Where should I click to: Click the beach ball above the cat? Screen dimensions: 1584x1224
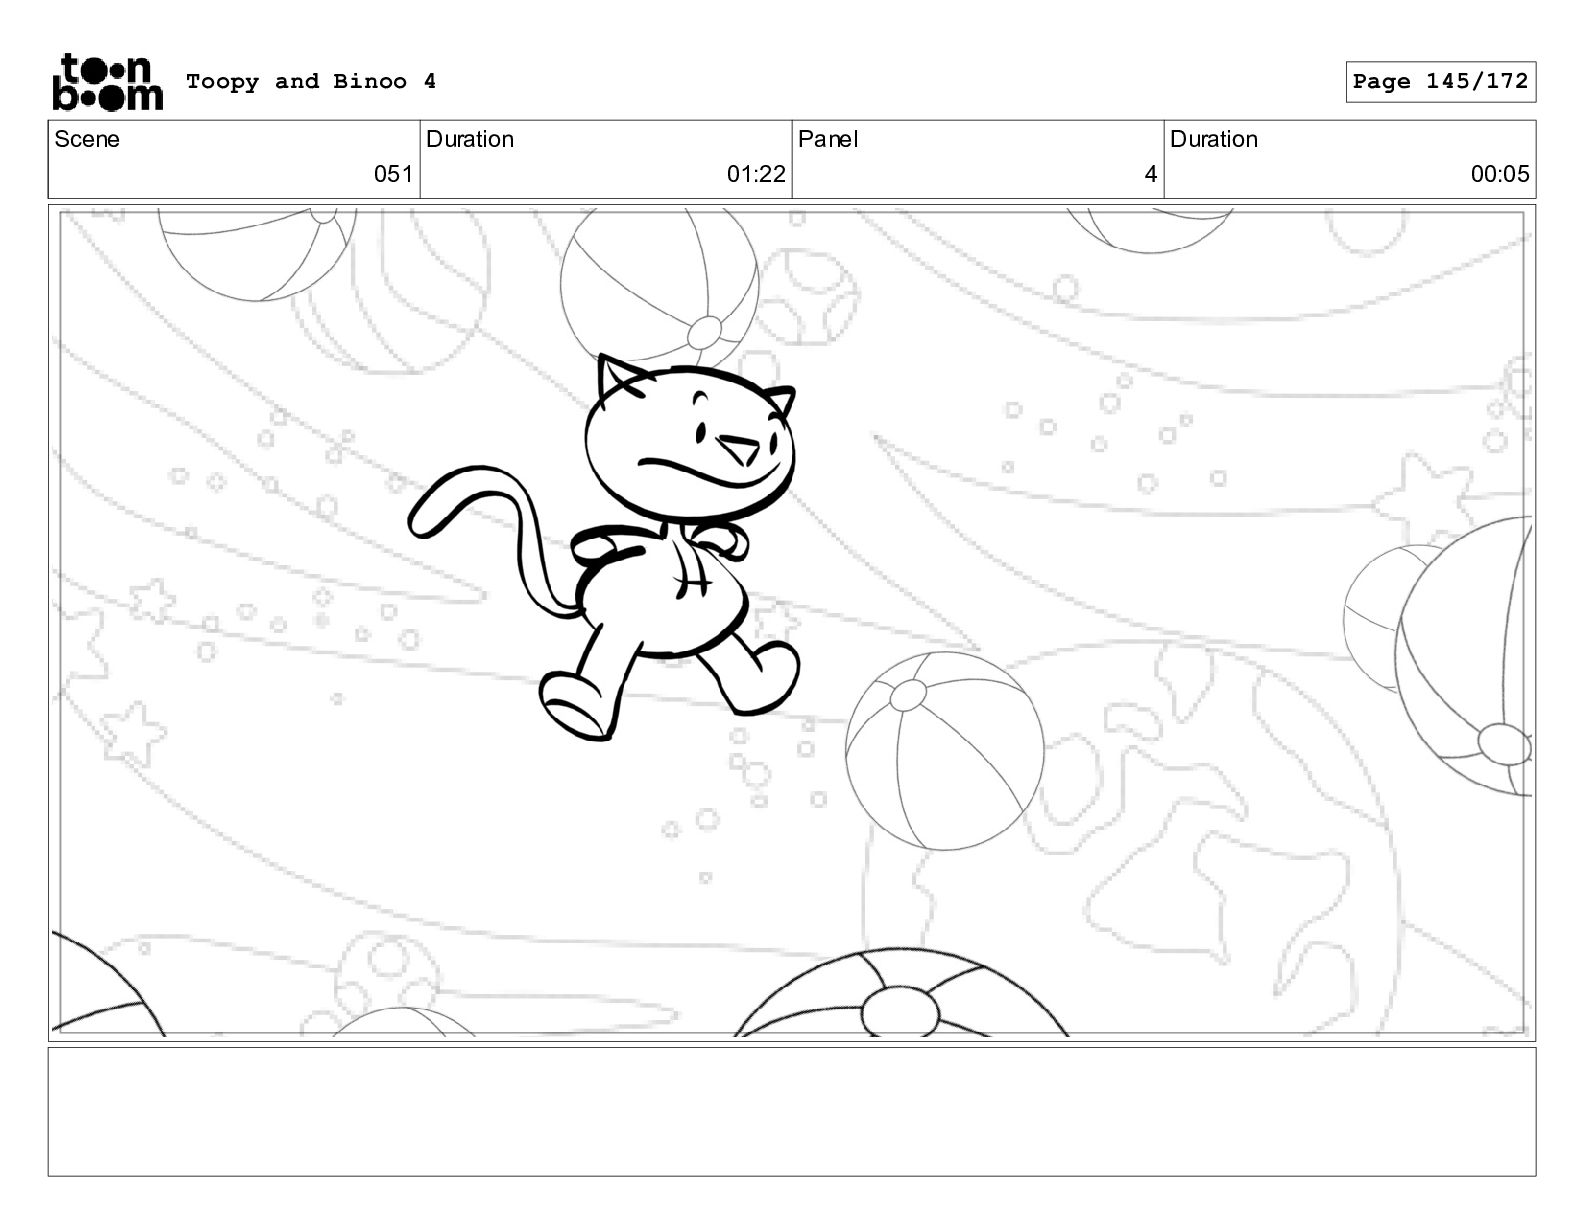pyautogui.click(x=659, y=284)
